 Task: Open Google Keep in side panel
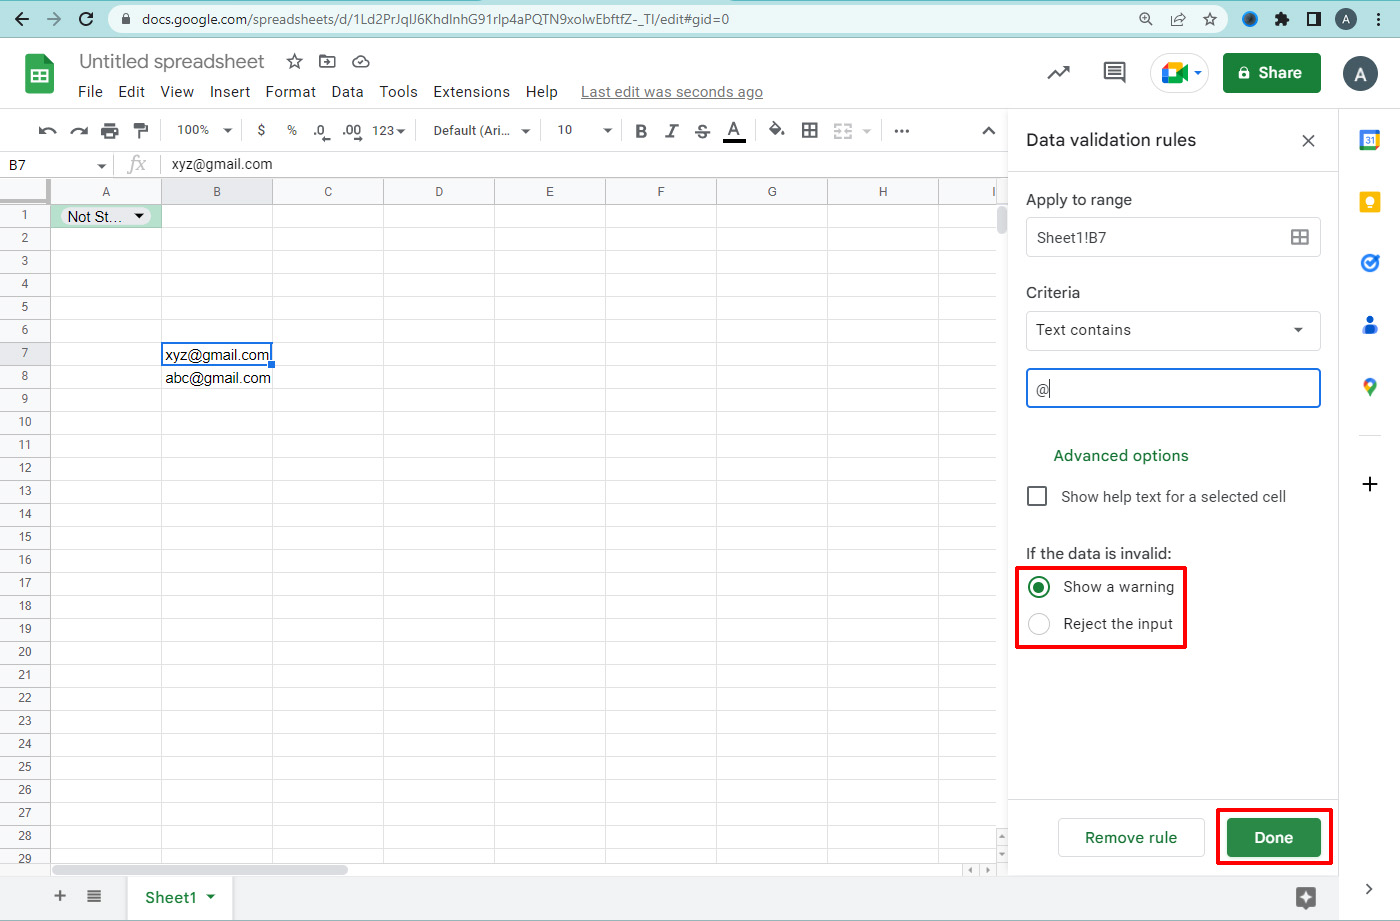pos(1370,202)
